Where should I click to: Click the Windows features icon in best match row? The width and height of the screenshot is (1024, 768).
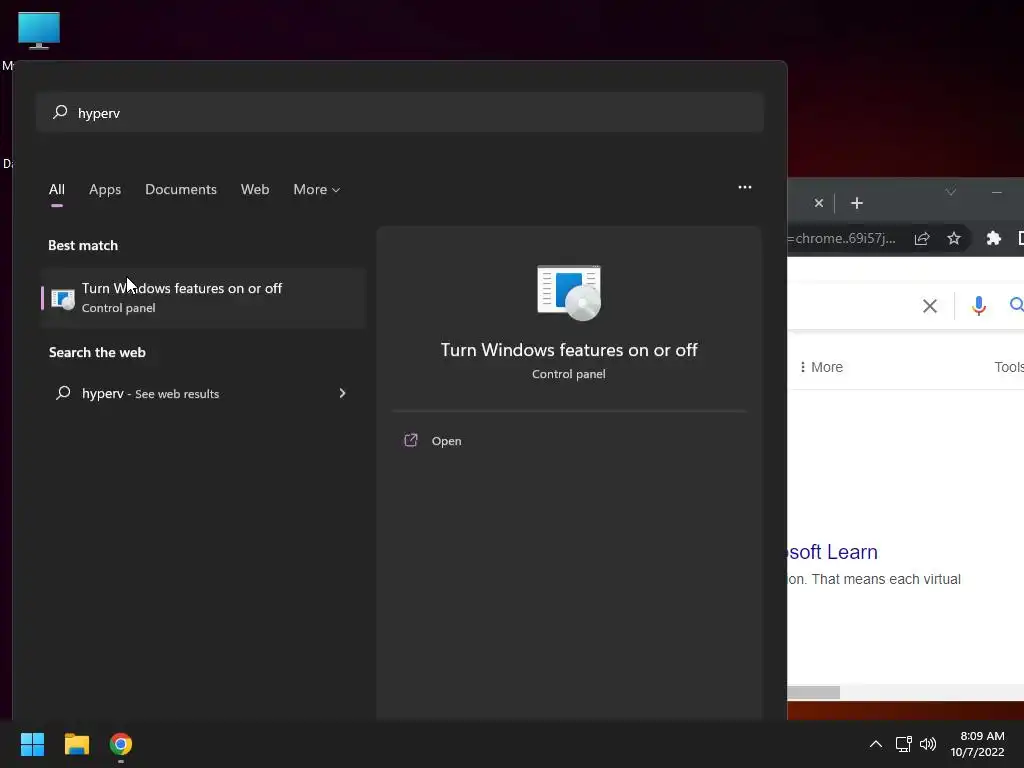(x=63, y=299)
